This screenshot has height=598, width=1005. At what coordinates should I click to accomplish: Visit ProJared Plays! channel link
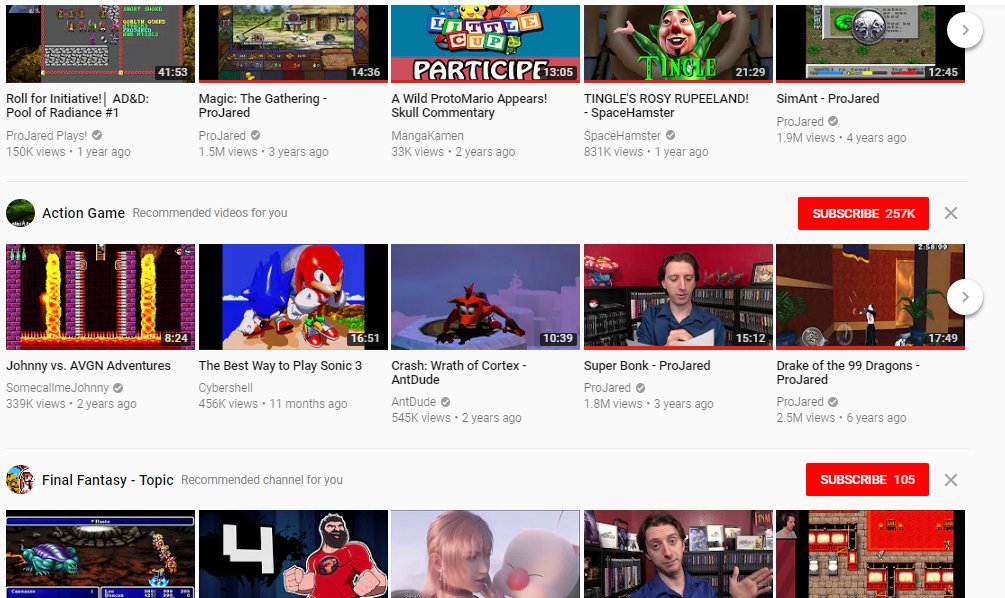[47, 135]
